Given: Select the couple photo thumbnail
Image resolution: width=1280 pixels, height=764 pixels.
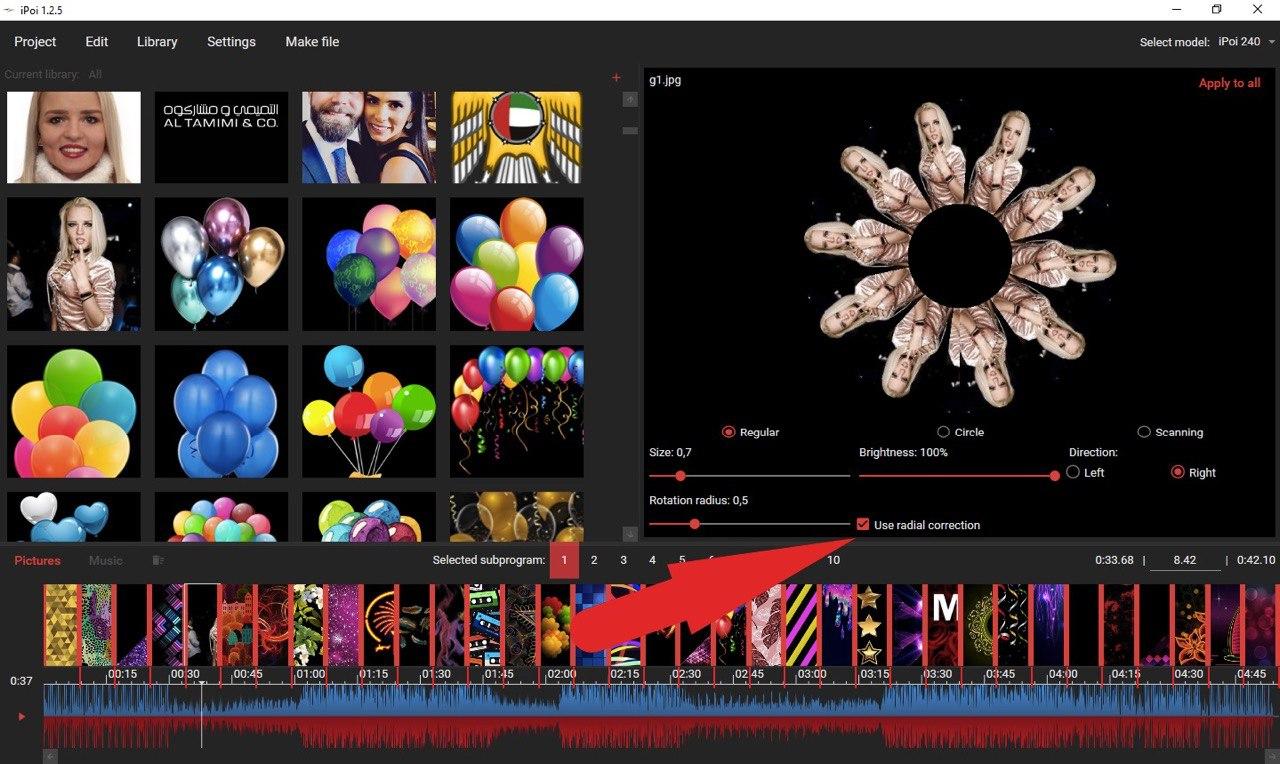Looking at the screenshot, I should point(369,138).
